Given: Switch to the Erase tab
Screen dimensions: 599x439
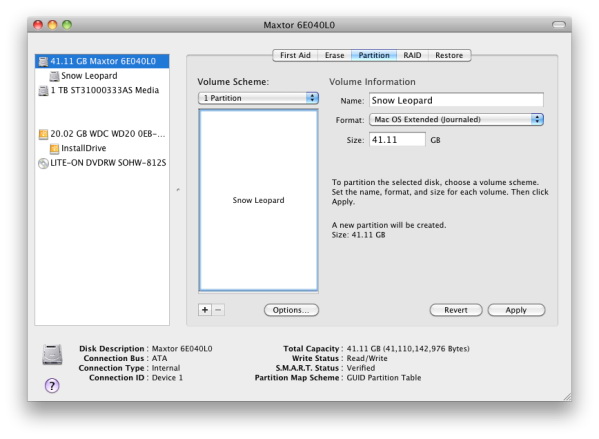Looking at the screenshot, I should (x=334, y=55).
